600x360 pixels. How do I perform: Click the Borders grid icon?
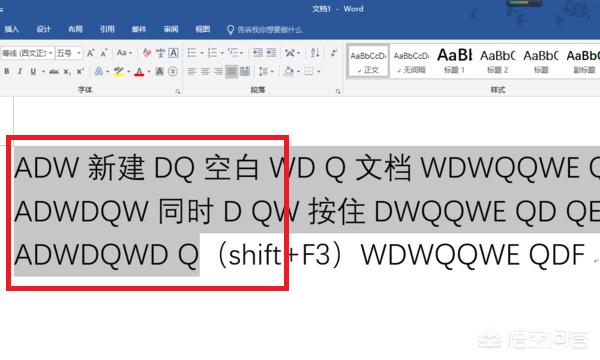(x=308, y=71)
